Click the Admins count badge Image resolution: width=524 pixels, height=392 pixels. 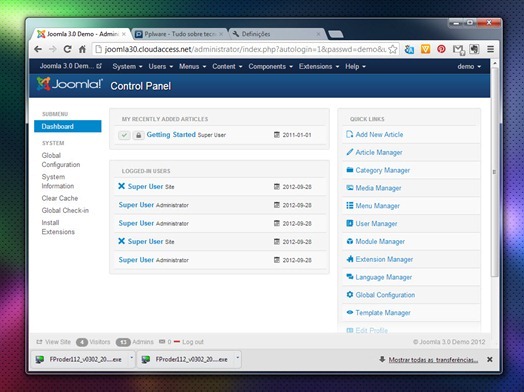tap(123, 342)
